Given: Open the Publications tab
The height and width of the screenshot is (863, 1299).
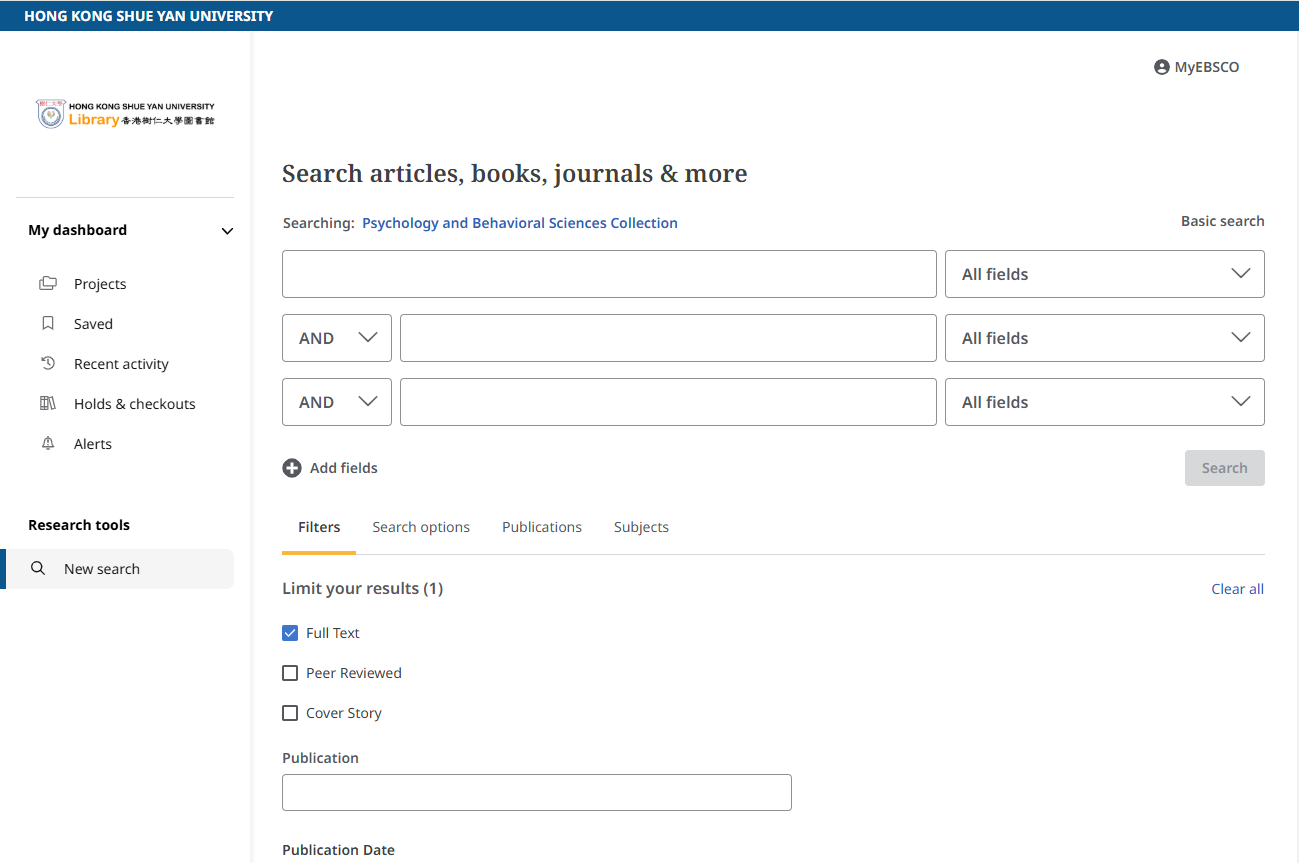Looking at the screenshot, I should tap(541, 527).
